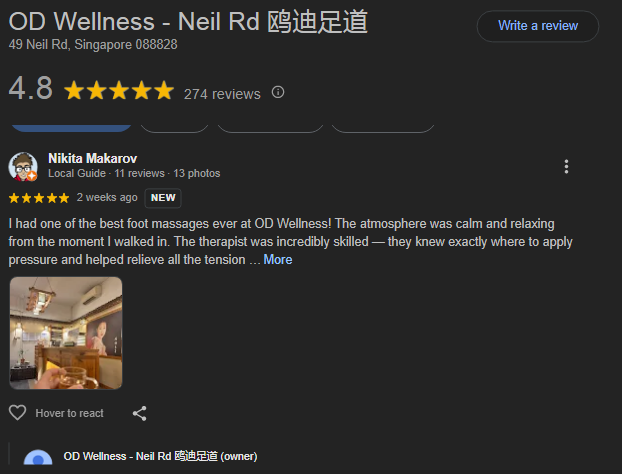Click the Hover to react label
Screen dimensions: 622x474
click(69, 413)
